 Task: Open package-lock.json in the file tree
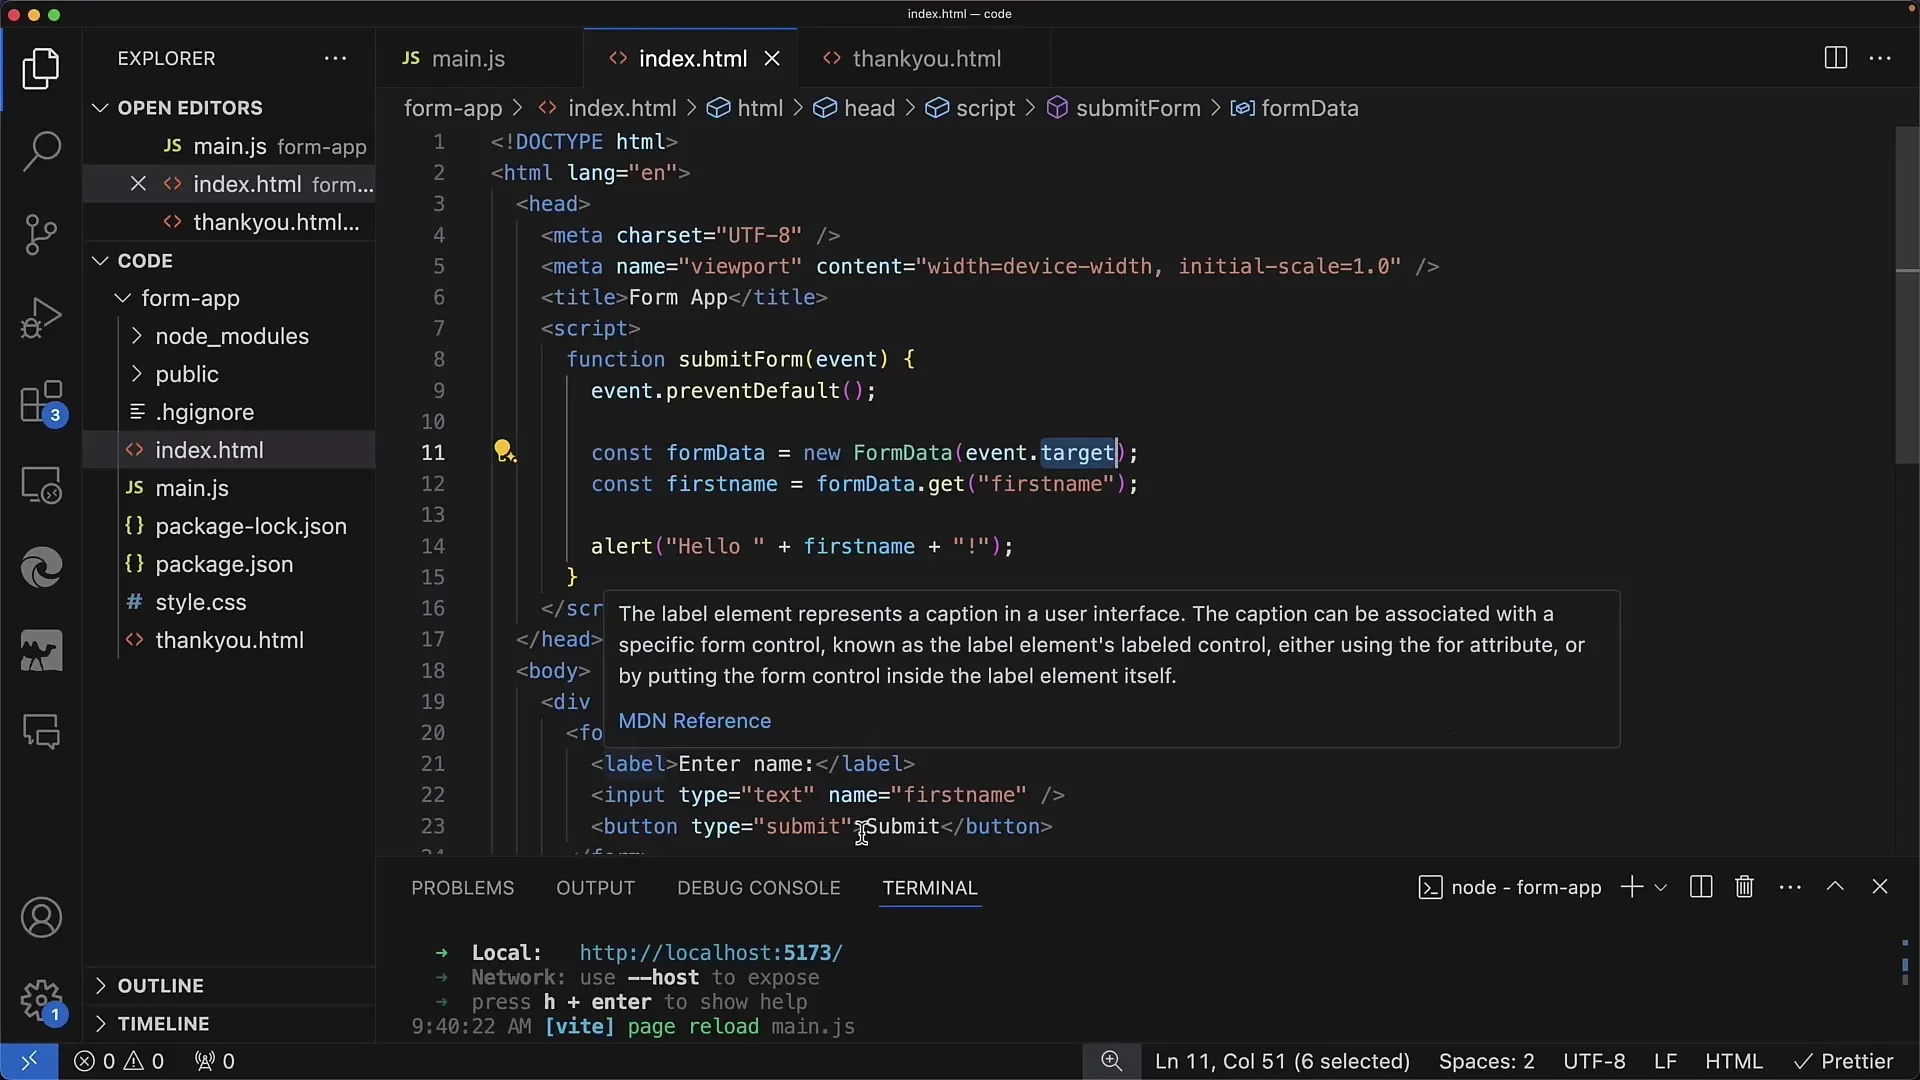pyautogui.click(x=229, y=526)
